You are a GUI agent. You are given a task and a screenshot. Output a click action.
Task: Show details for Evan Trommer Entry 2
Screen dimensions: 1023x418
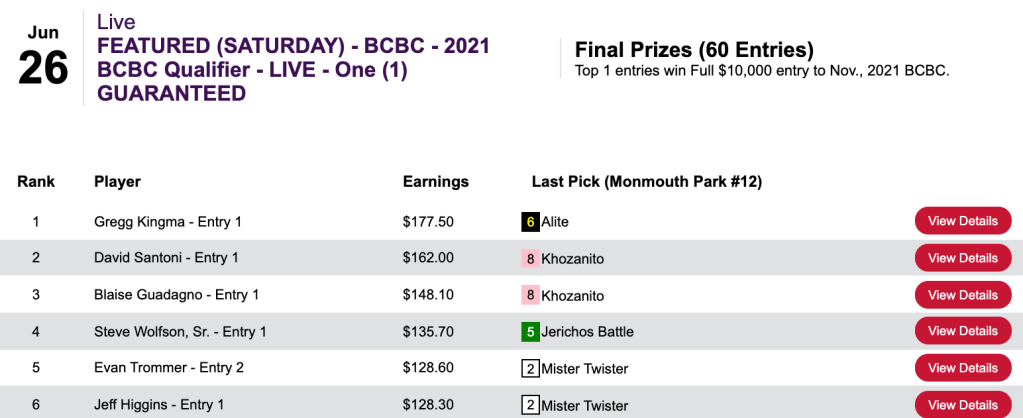[x=962, y=368]
